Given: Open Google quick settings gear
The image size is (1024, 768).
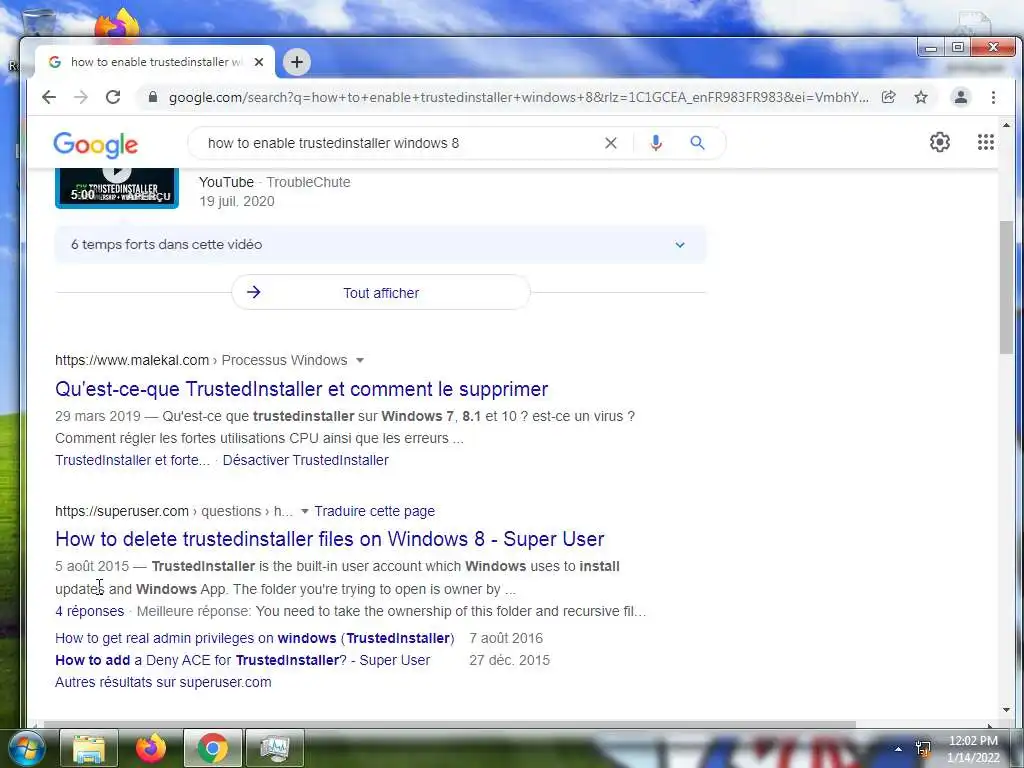Looking at the screenshot, I should pos(940,142).
